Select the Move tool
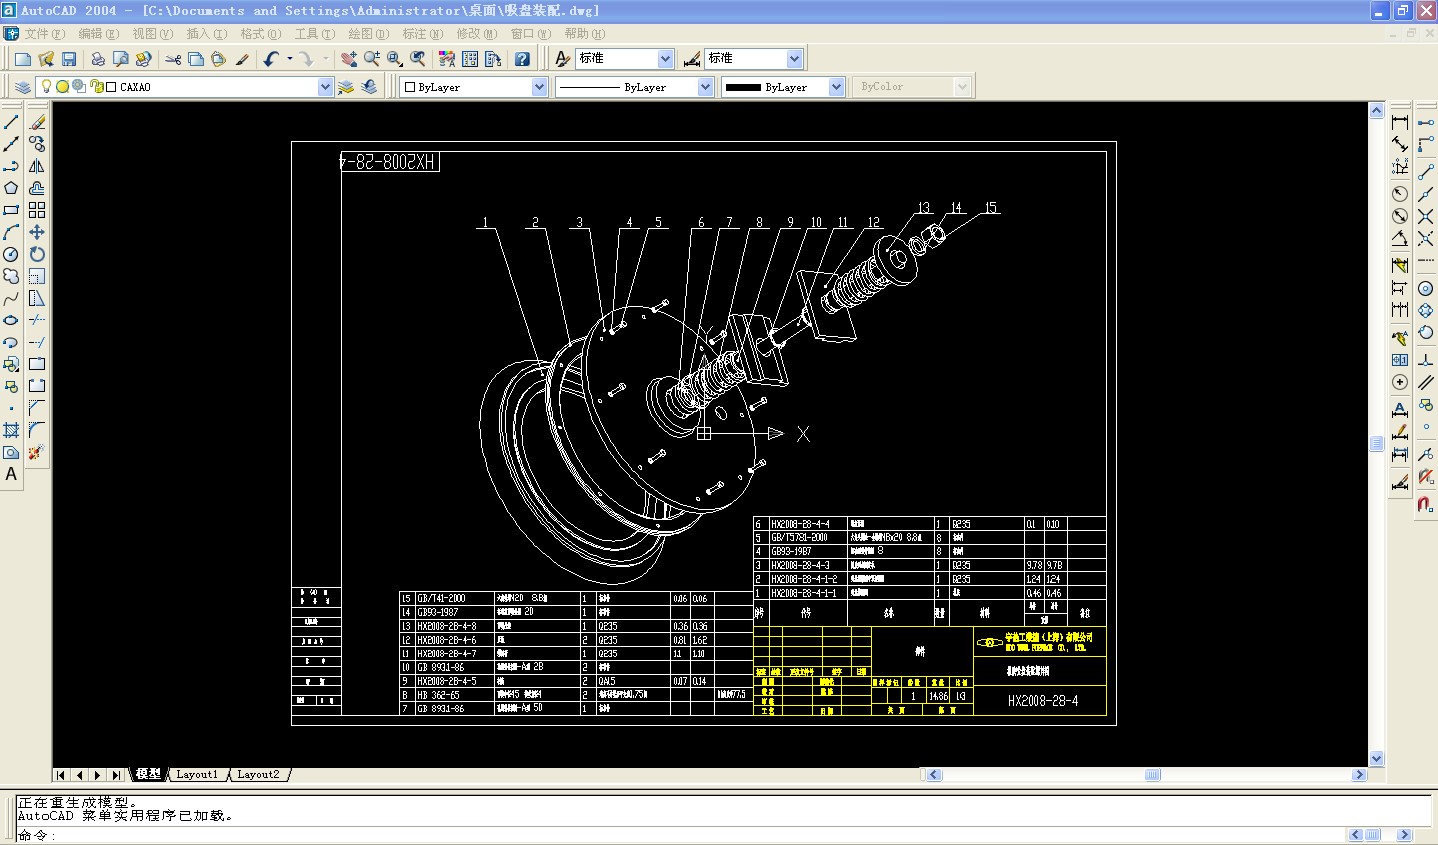The height and width of the screenshot is (845, 1438). [x=37, y=232]
